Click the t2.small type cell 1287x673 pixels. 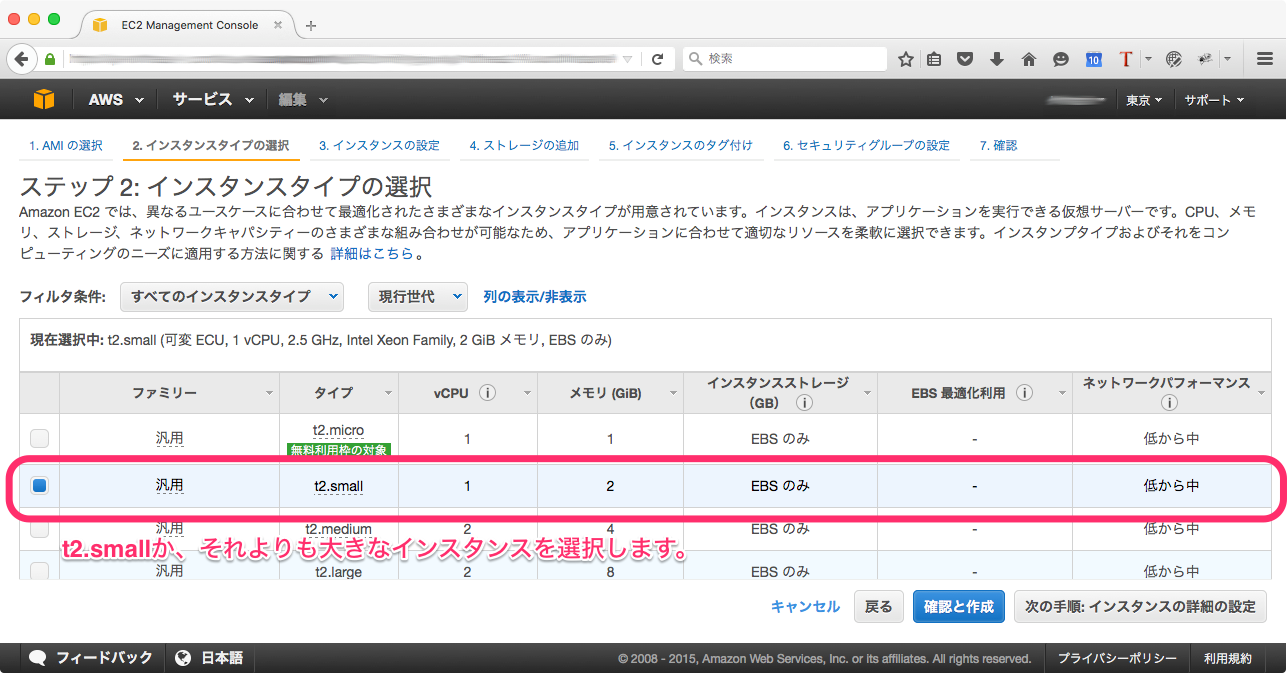(339, 486)
